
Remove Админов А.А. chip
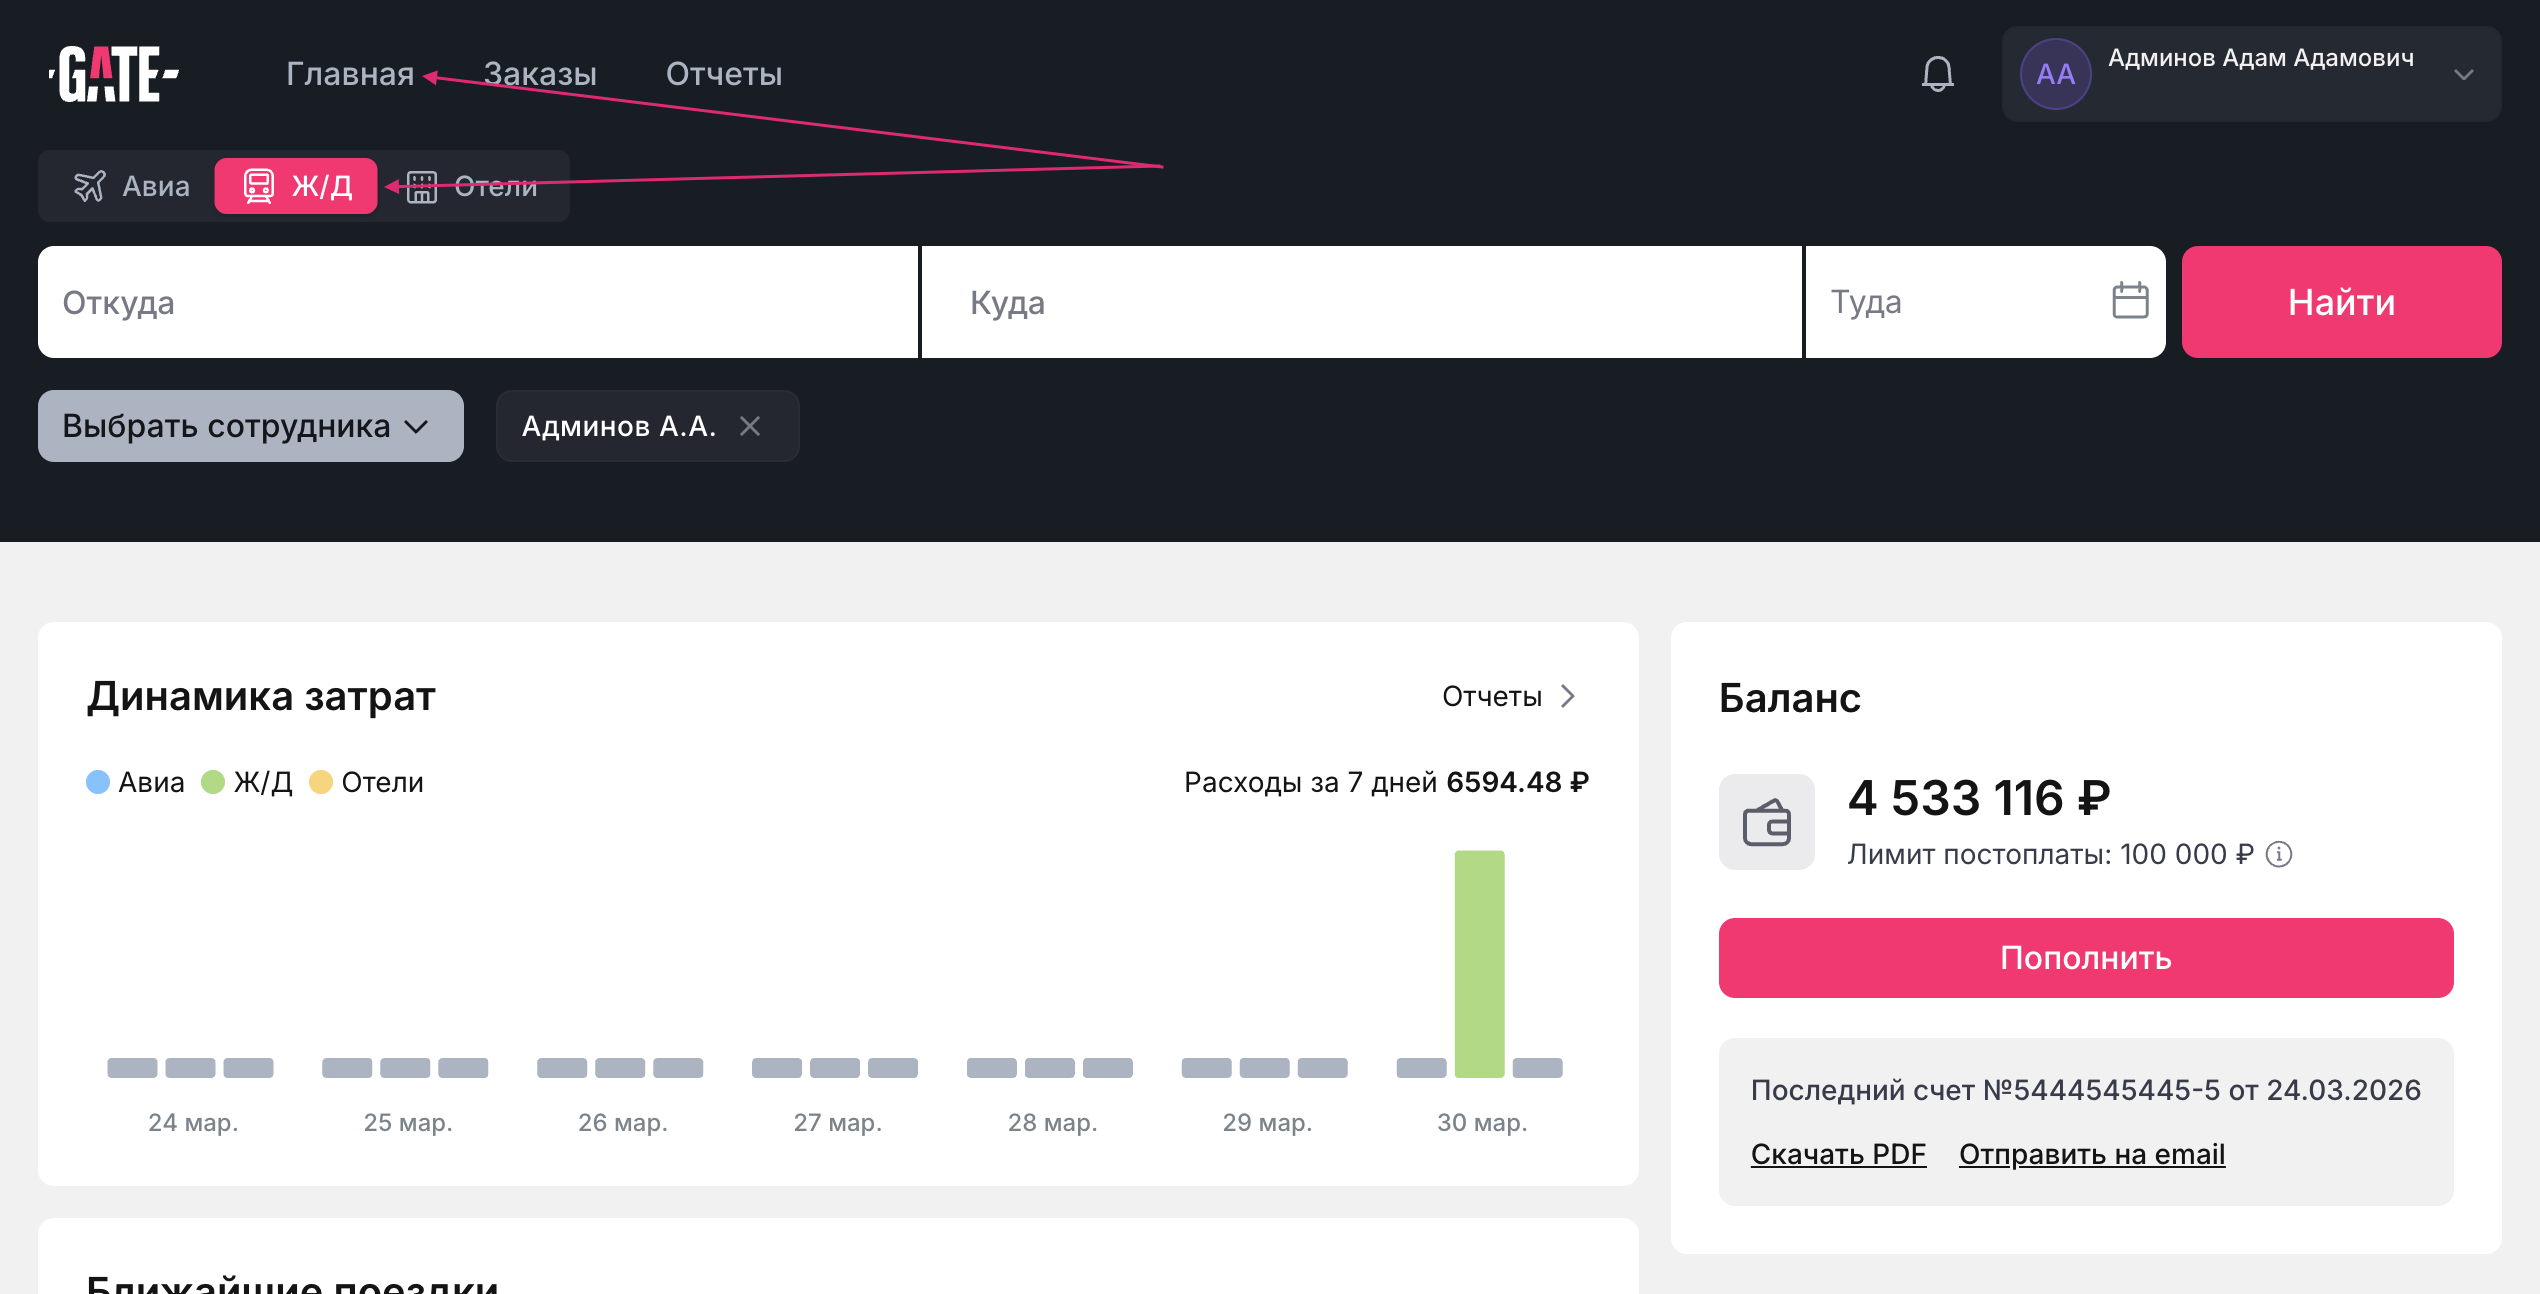point(750,426)
